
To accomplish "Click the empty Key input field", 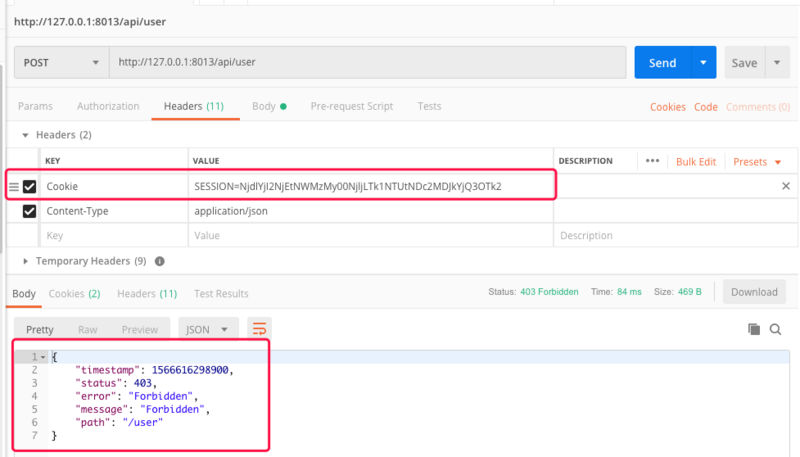I will (114, 236).
